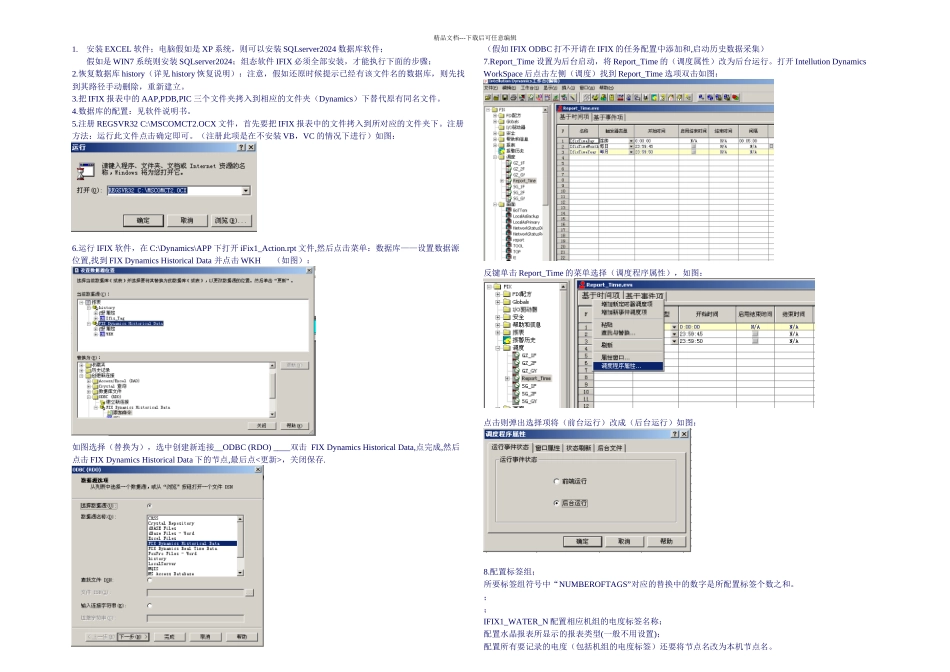Select the history node in the database tree

click(107, 308)
